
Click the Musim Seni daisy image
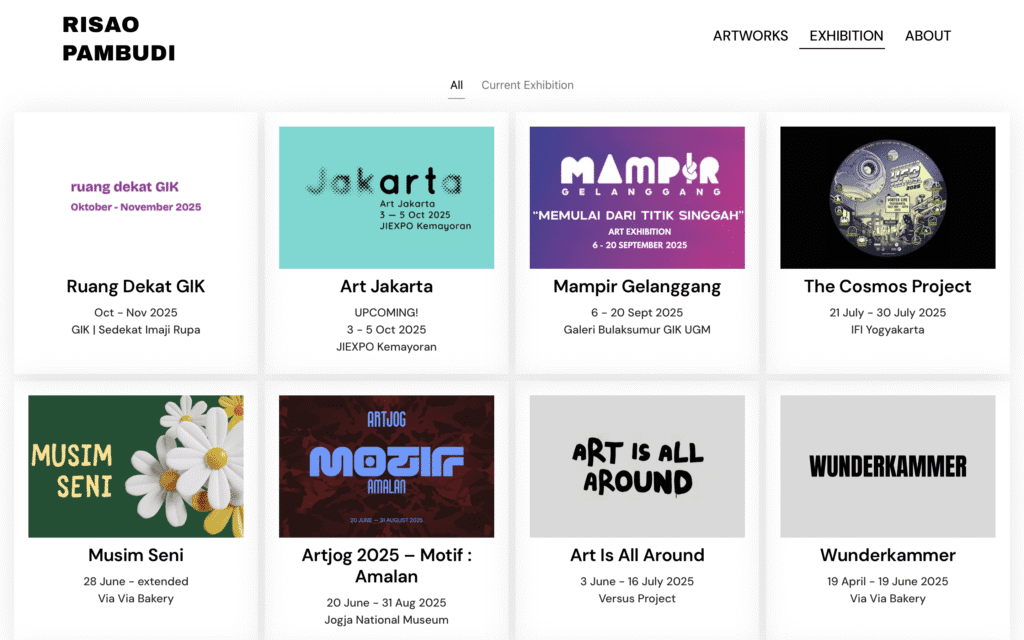click(x=136, y=466)
